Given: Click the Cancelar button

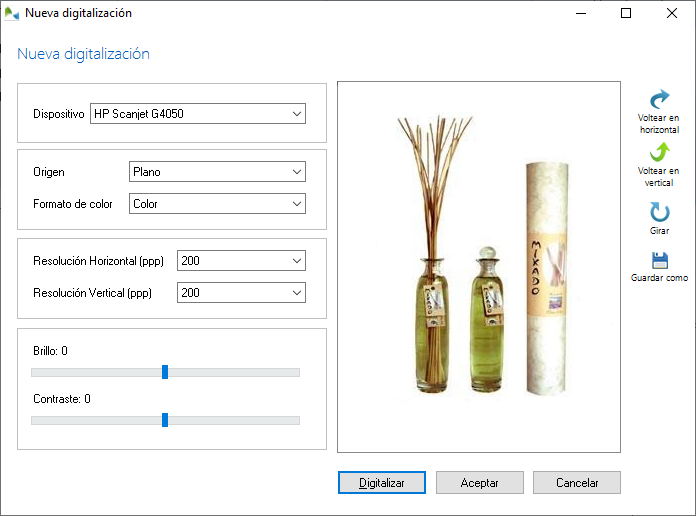Looking at the screenshot, I should pos(576,482).
